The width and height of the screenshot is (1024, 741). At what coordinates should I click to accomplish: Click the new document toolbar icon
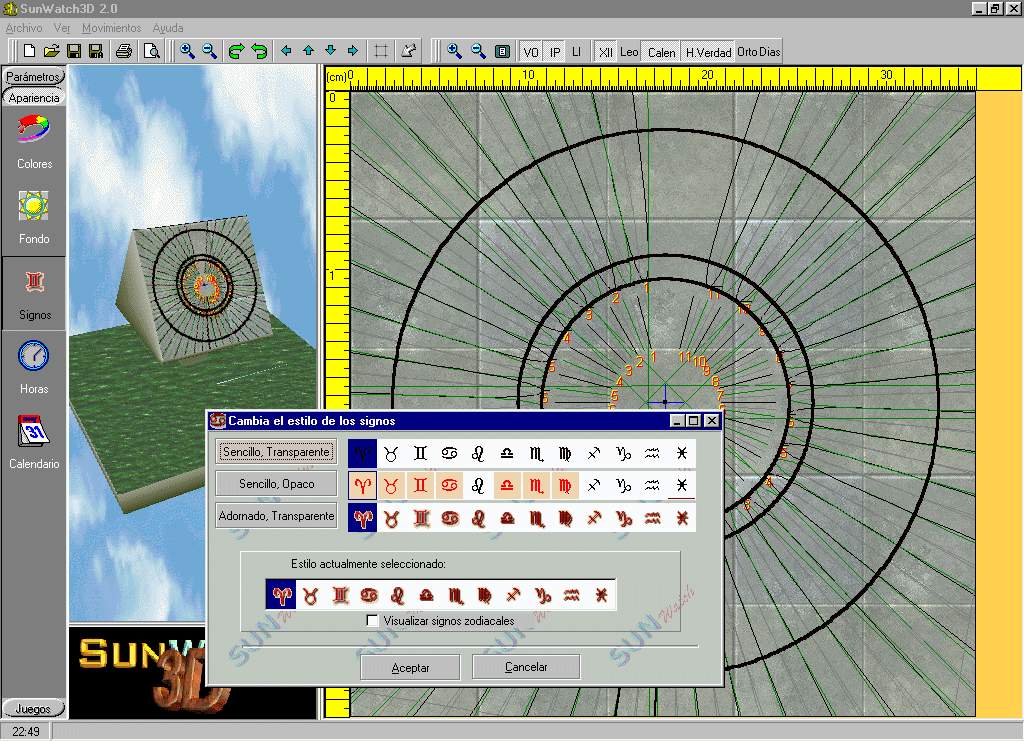tap(30, 51)
